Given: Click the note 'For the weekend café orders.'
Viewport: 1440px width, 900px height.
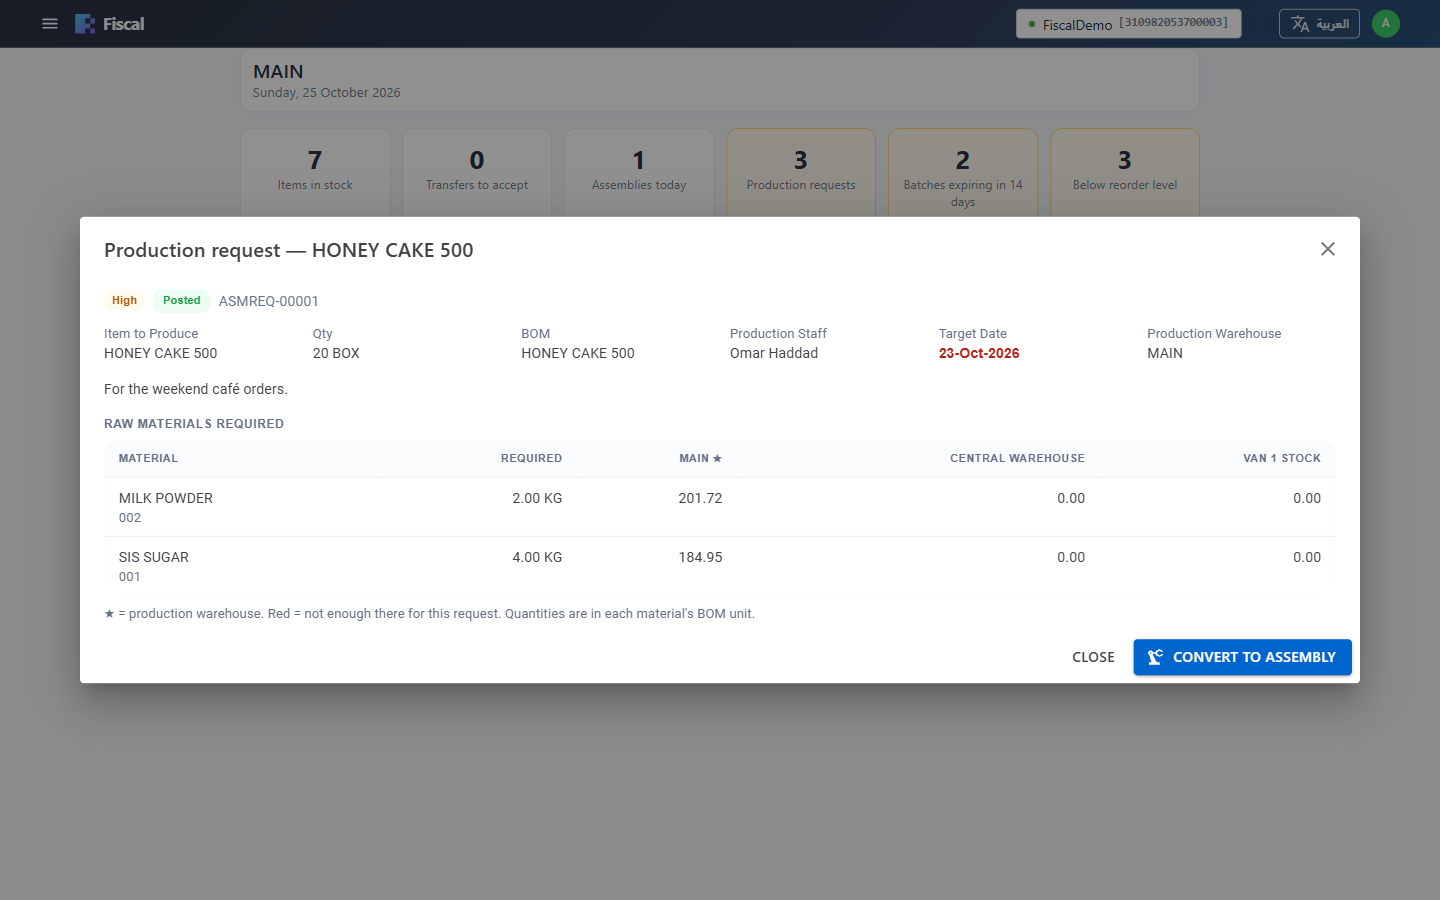Looking at the screenshot, I should point(196,389).
